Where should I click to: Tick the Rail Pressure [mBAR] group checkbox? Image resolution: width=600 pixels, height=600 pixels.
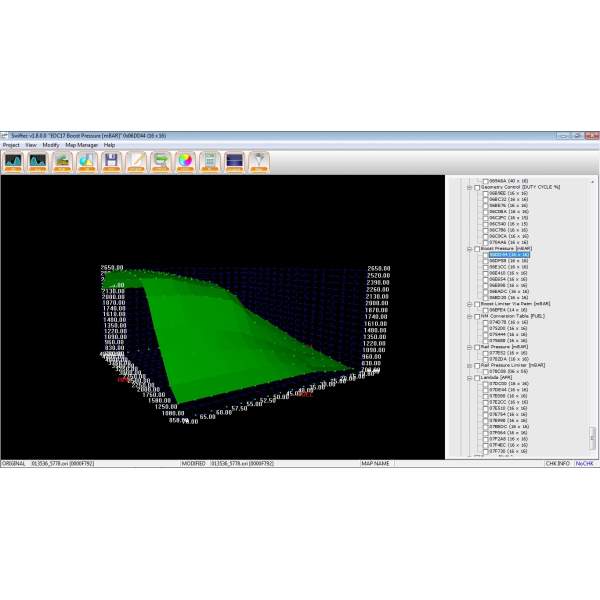click(477, 347)
